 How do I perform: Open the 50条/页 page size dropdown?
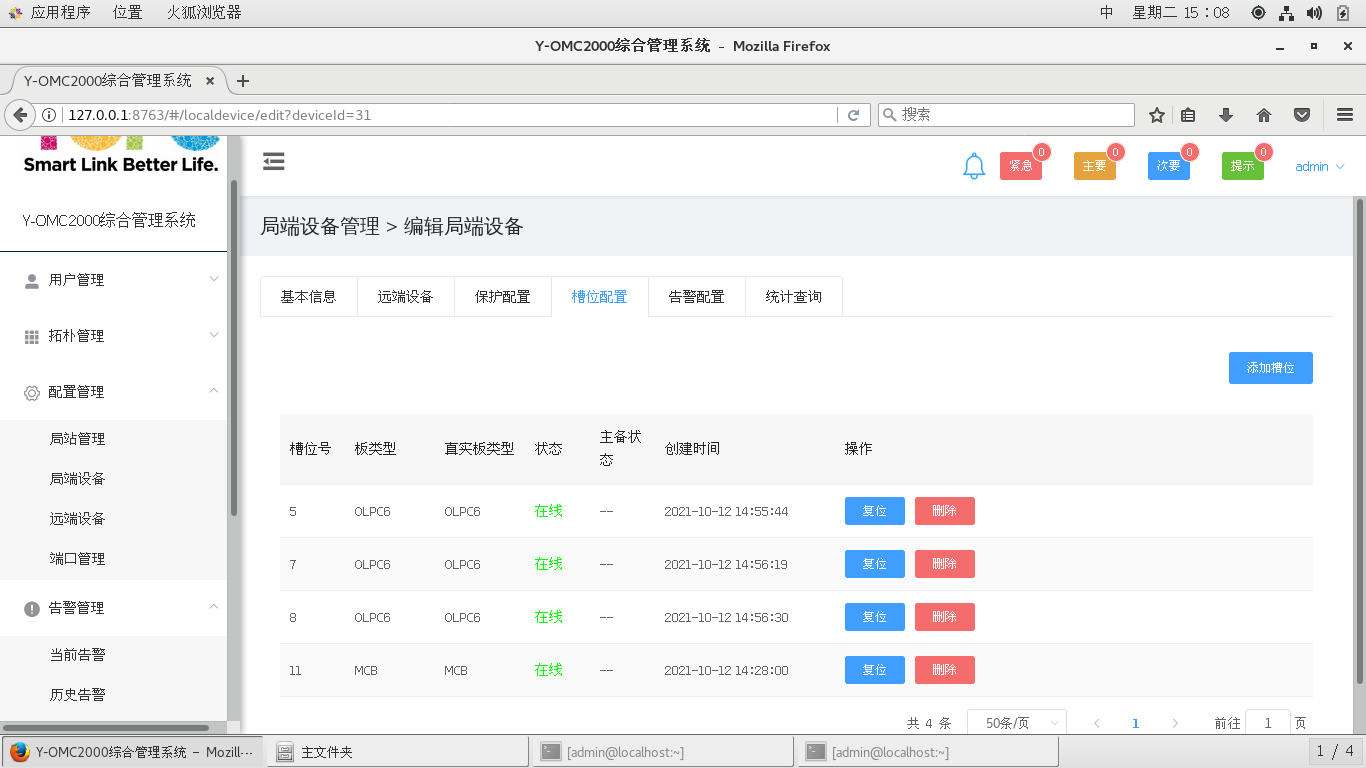click(1017, 723)
